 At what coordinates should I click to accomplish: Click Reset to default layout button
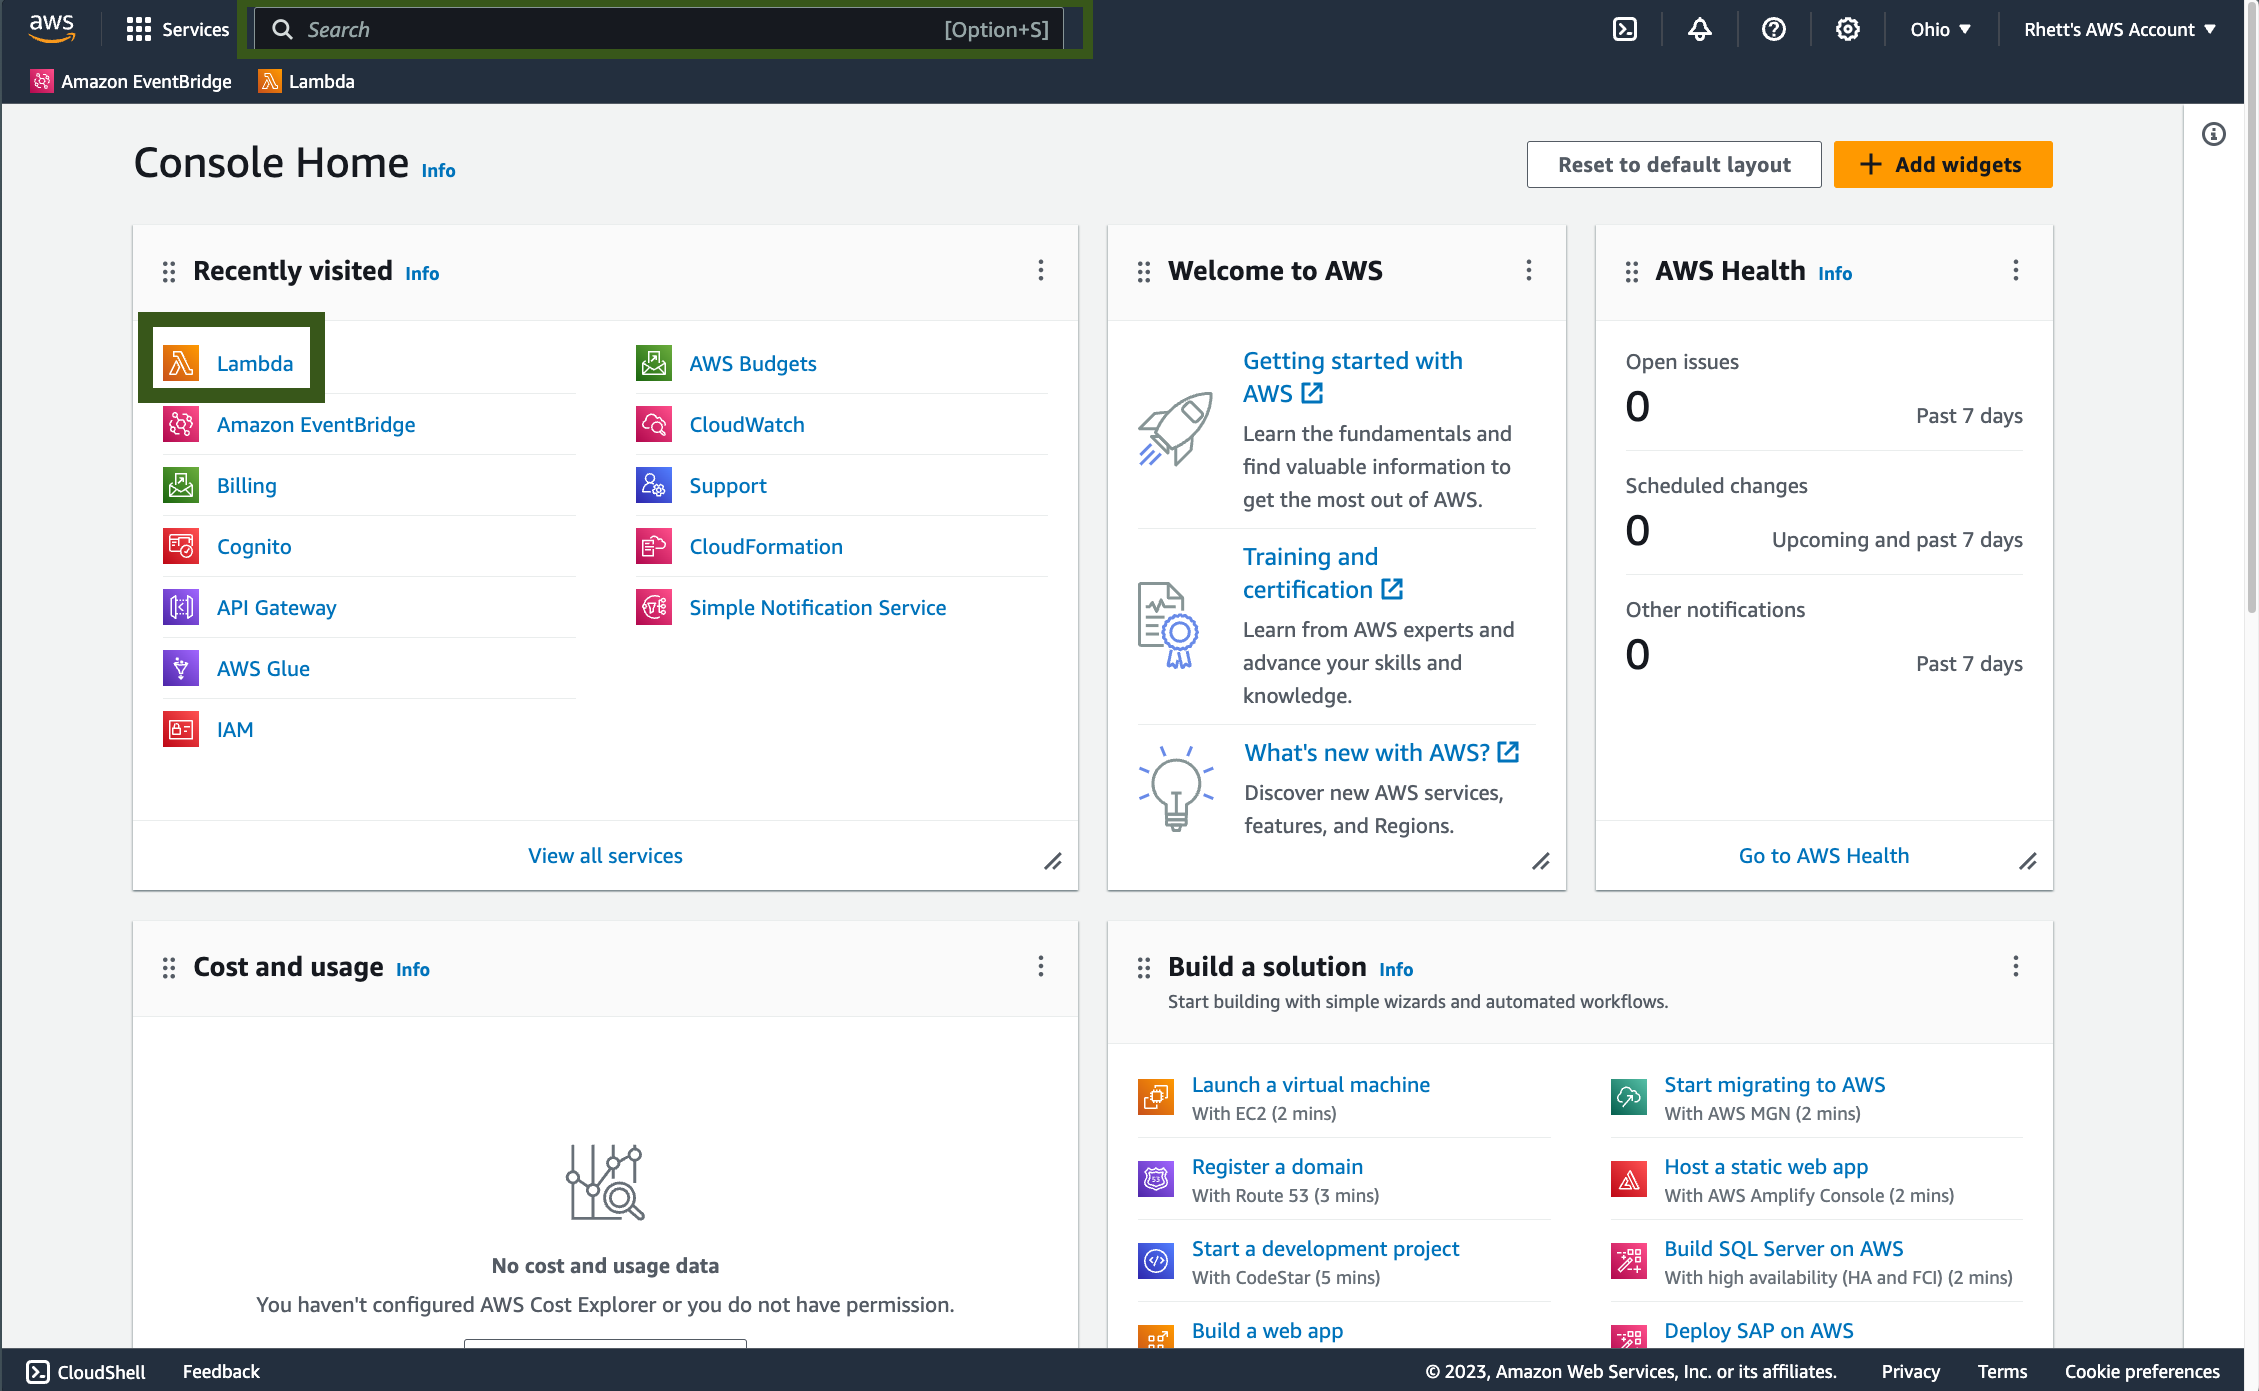[1673, 164]
